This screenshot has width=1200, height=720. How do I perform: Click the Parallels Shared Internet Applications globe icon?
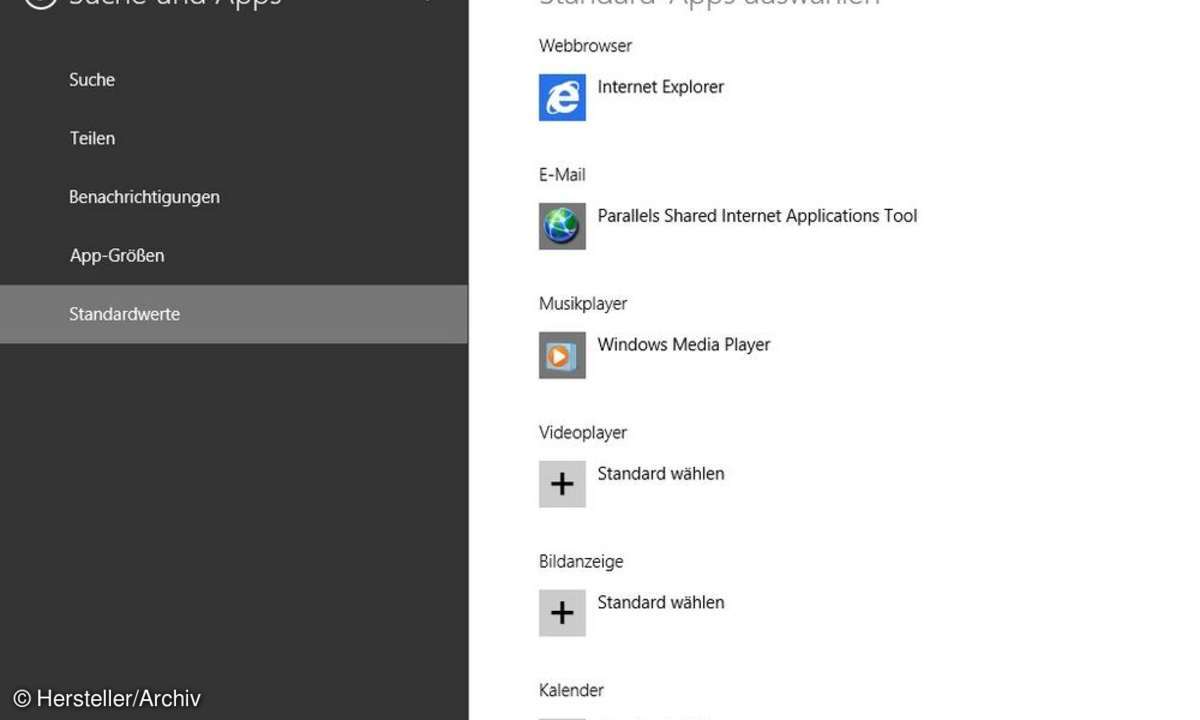tap(562, 226)
